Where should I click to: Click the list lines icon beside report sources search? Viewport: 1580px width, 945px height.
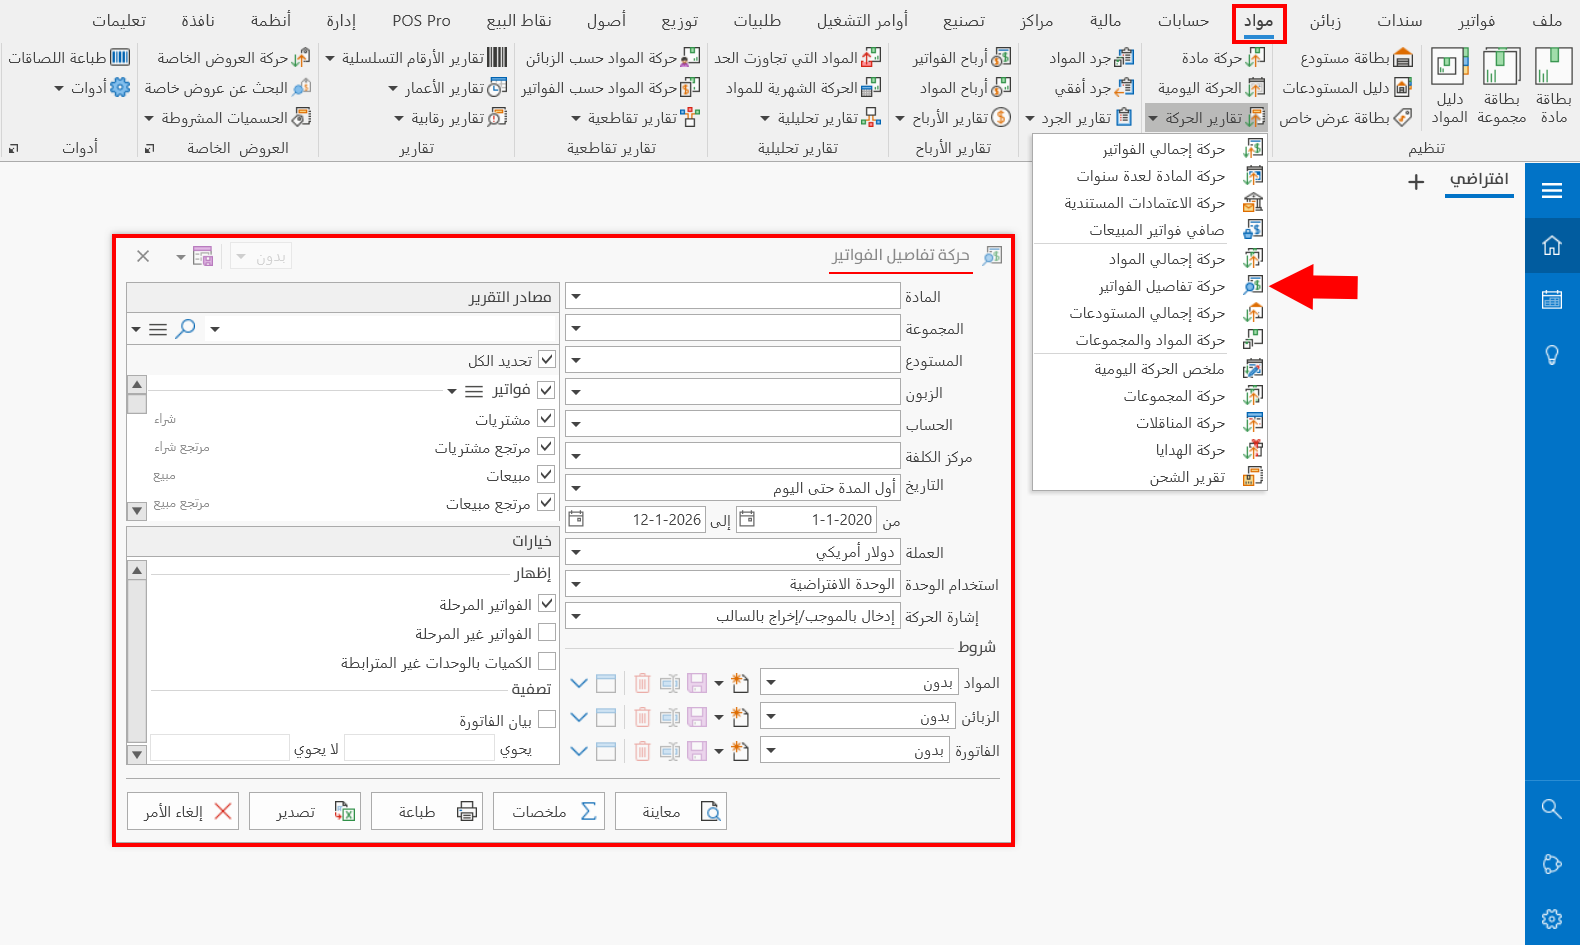point(158,329)
